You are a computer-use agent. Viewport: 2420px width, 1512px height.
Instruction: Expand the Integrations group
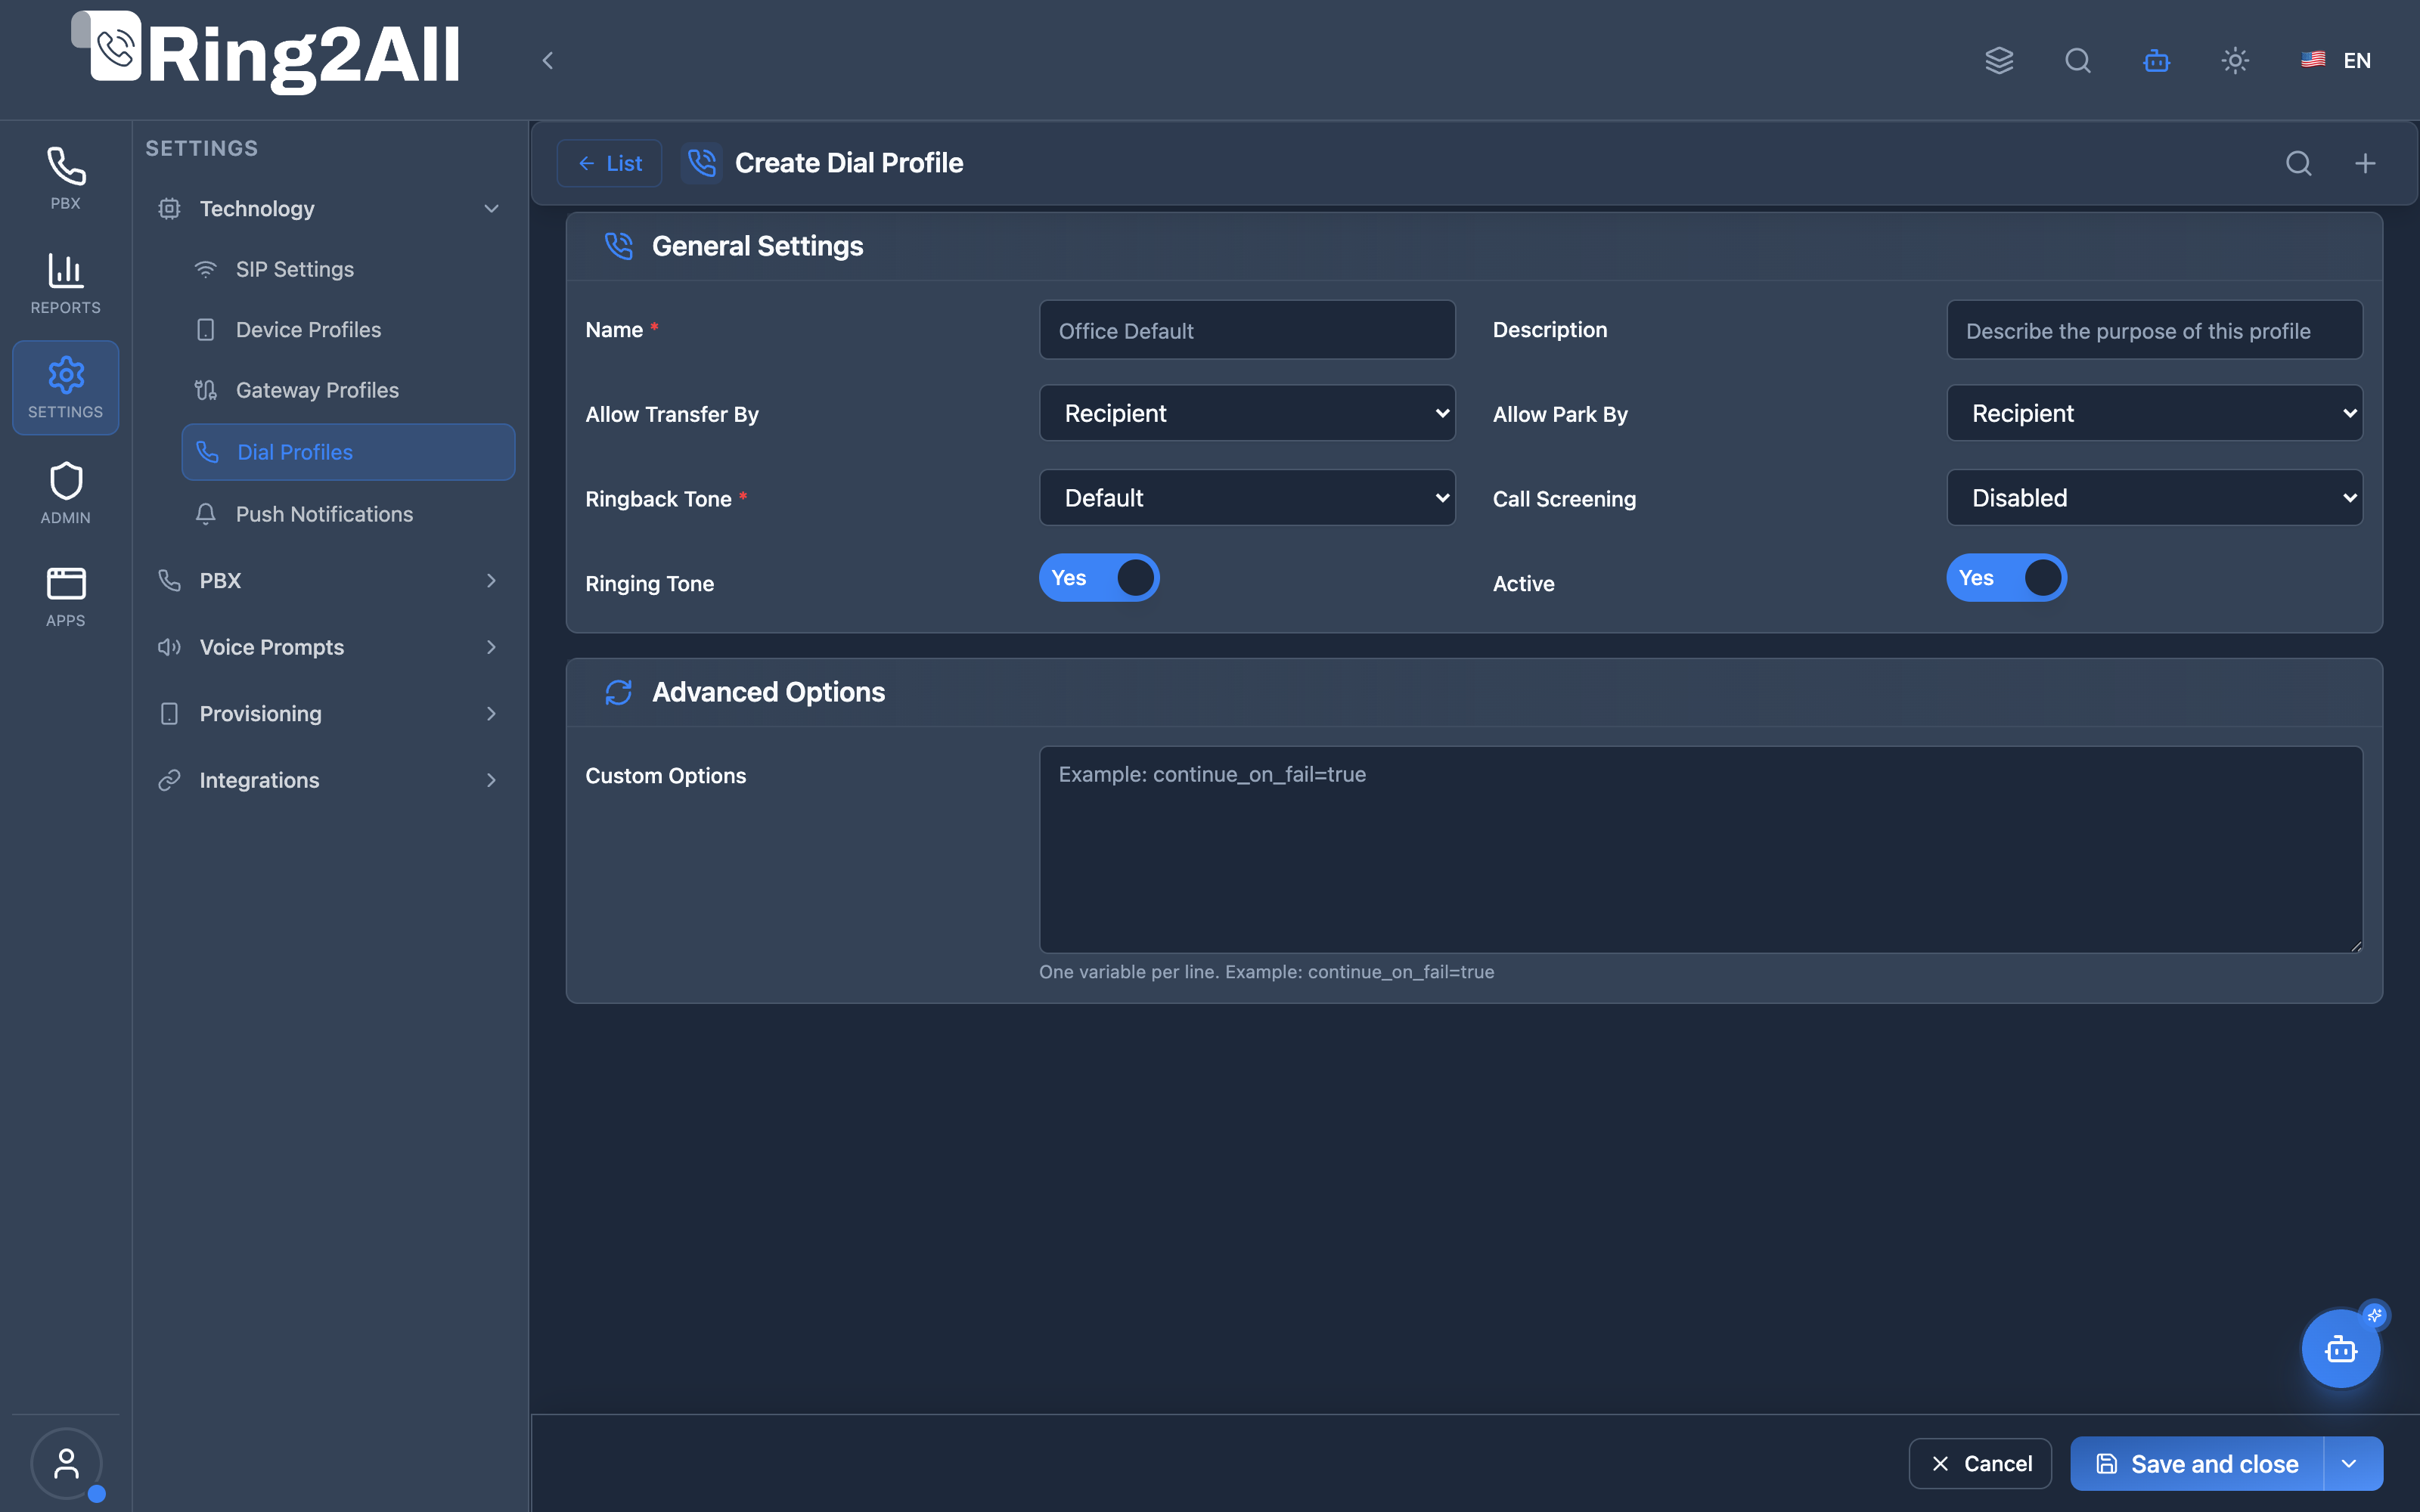tap(329, 780)
